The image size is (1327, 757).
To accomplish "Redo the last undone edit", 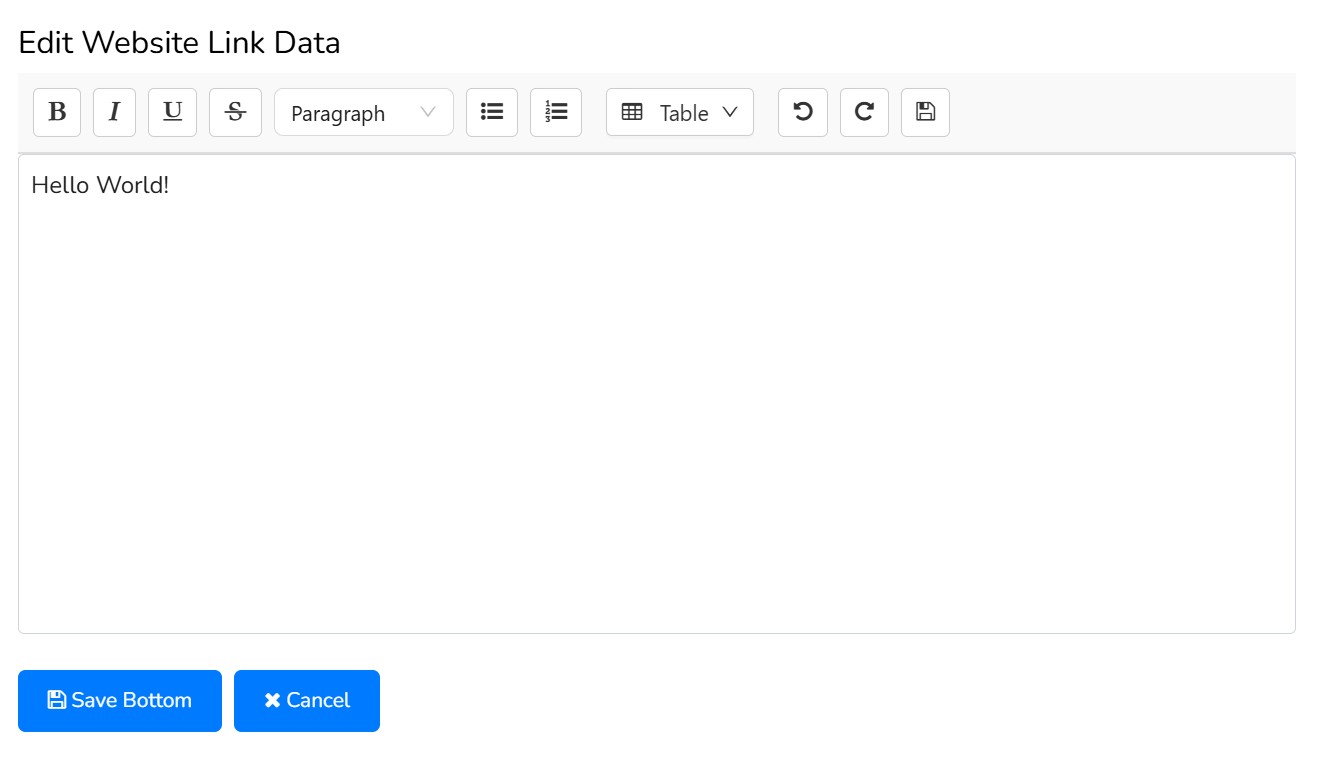I will 864,112.
